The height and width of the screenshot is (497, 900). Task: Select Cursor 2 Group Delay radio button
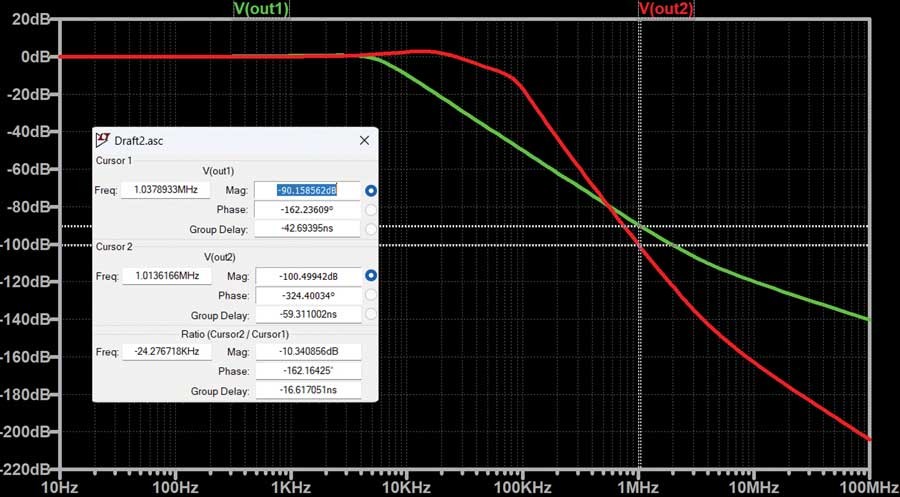[371, 314]
